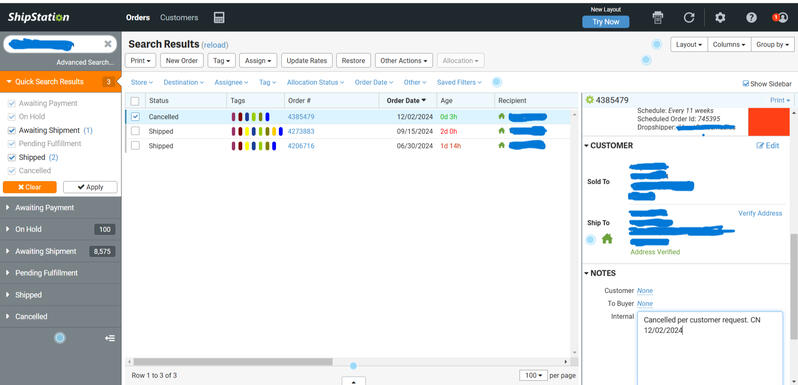Screen dimensions: 798x385
Task: Click the printer icon in top bar
Action: coord(658,17)
